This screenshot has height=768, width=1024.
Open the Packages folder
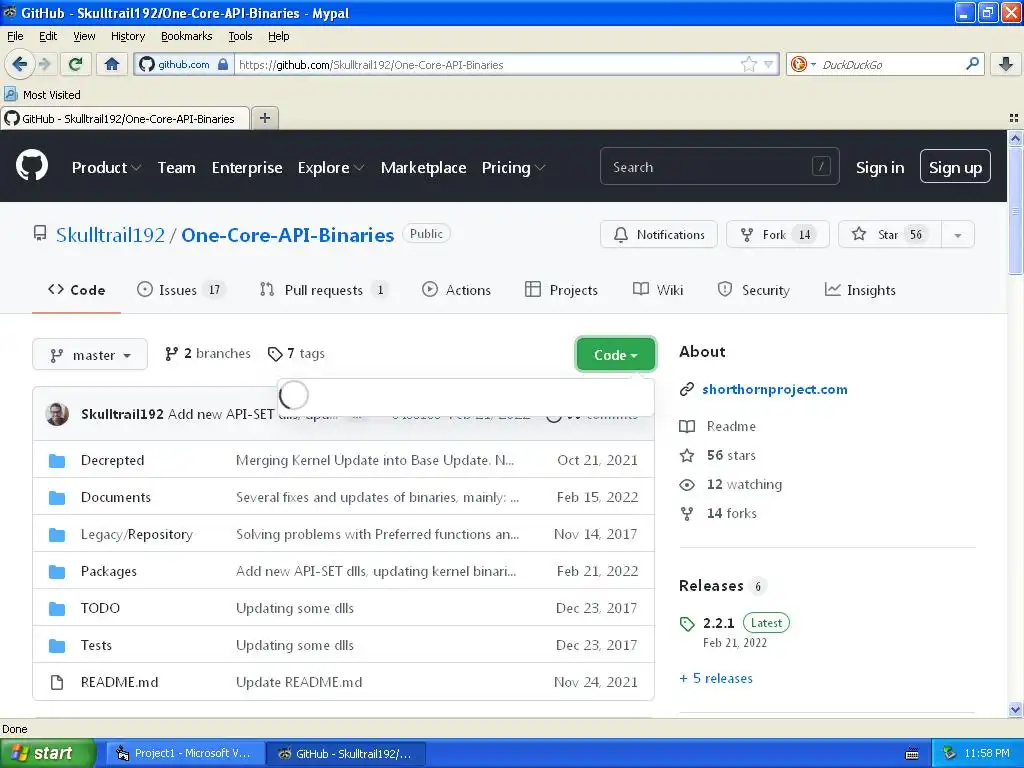pos(108,571)
